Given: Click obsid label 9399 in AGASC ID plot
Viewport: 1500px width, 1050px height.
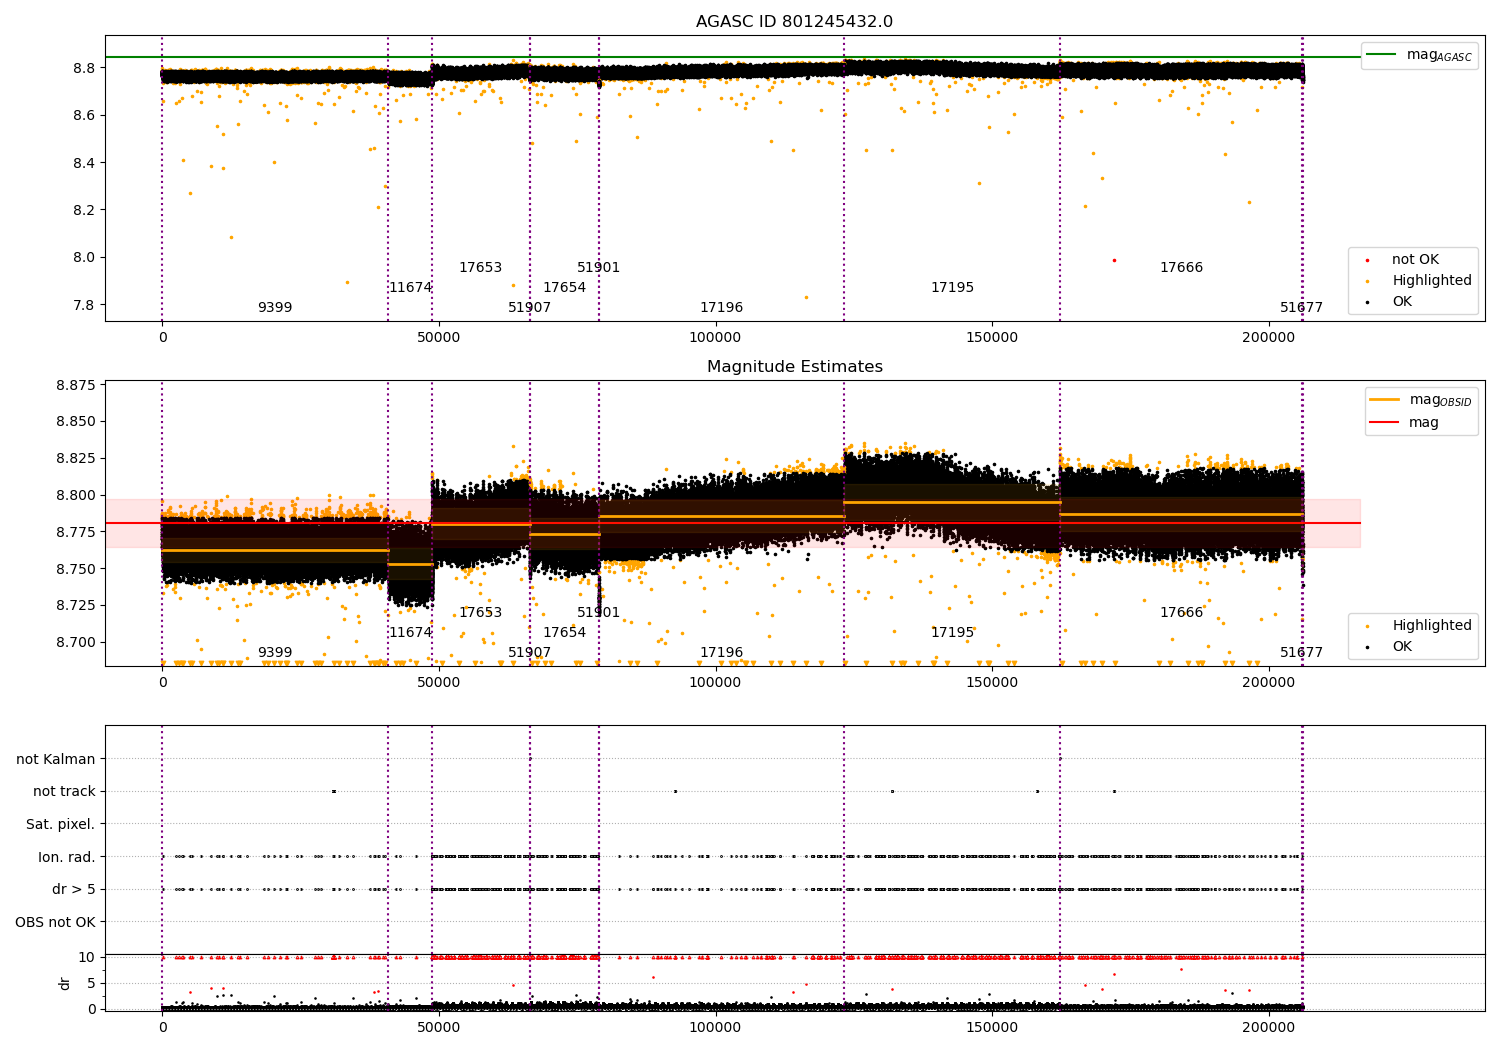Looking at the screenshot, I should pos(275,308).
